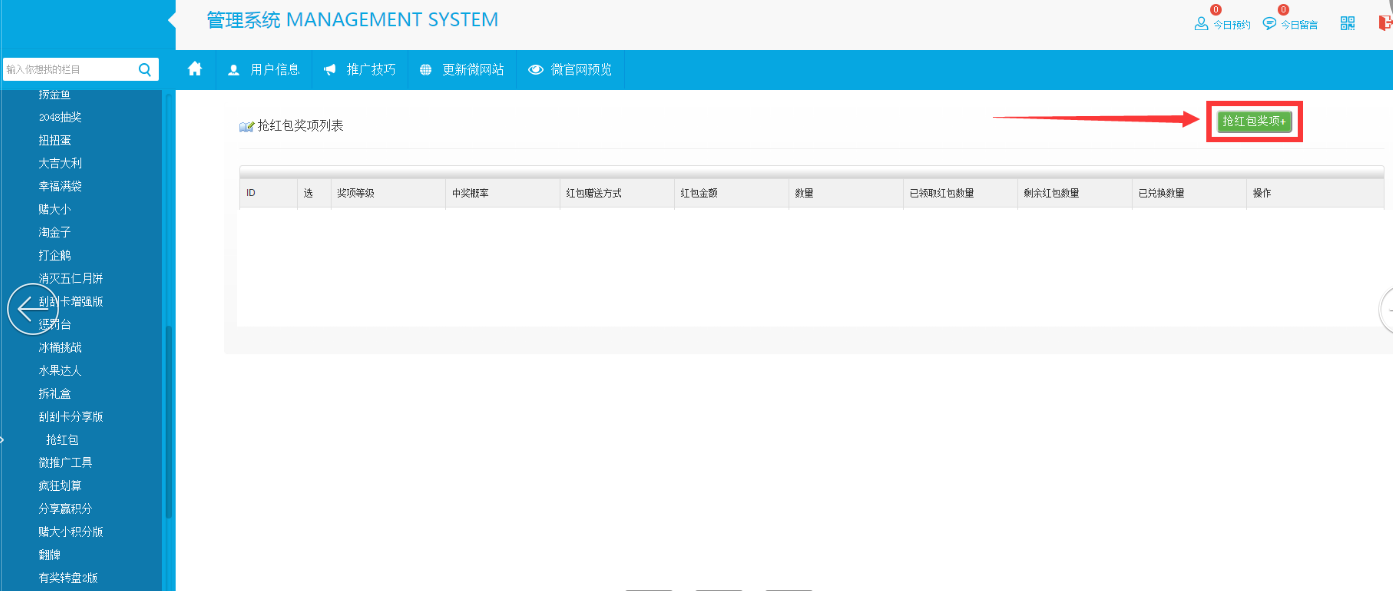
Task: Open the 用户信息 menu
Action: (264, 69)
